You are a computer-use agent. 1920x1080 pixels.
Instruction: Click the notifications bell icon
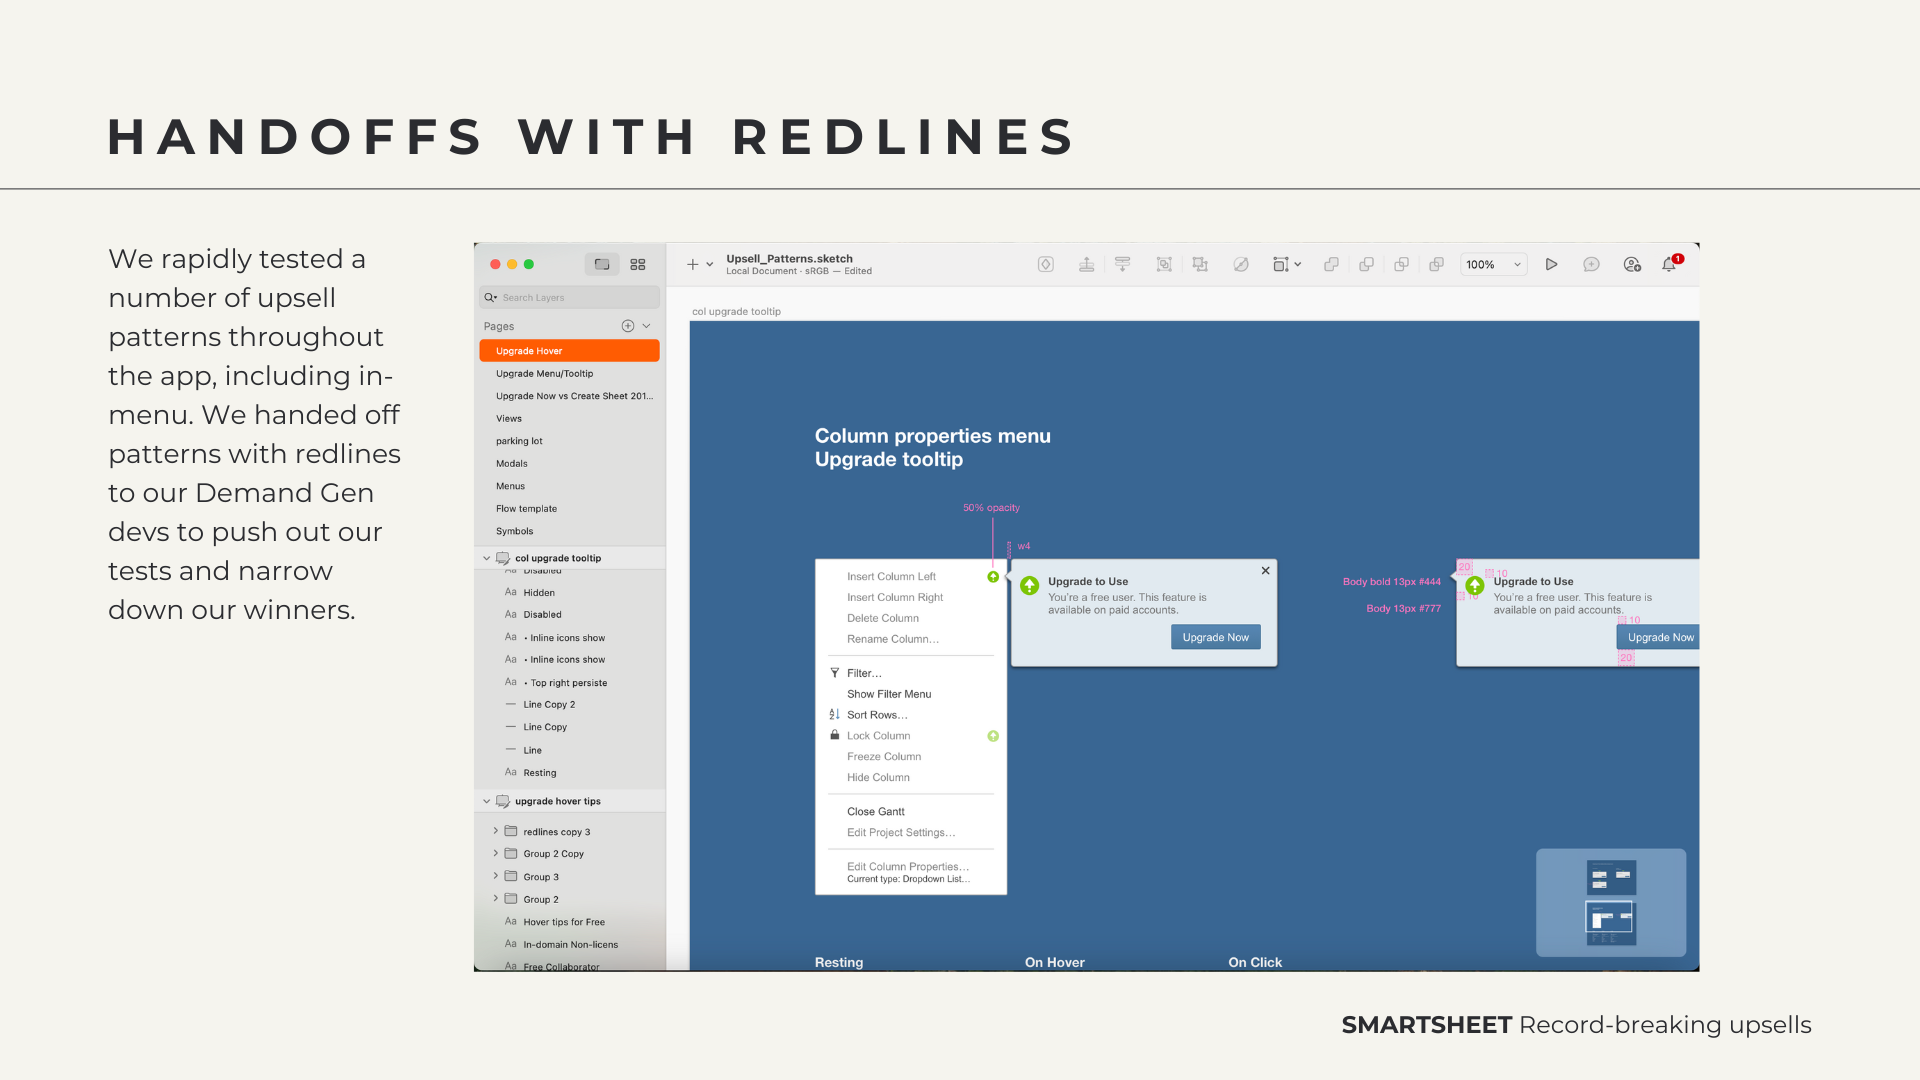(x=1669, y=264)
